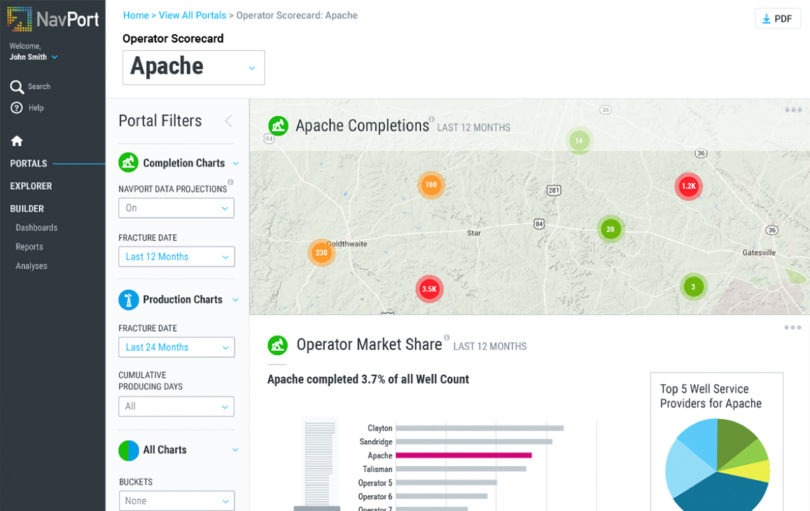
Task: Click the View All Portals breadcrumb link
Action: click(x=192, y=16)
